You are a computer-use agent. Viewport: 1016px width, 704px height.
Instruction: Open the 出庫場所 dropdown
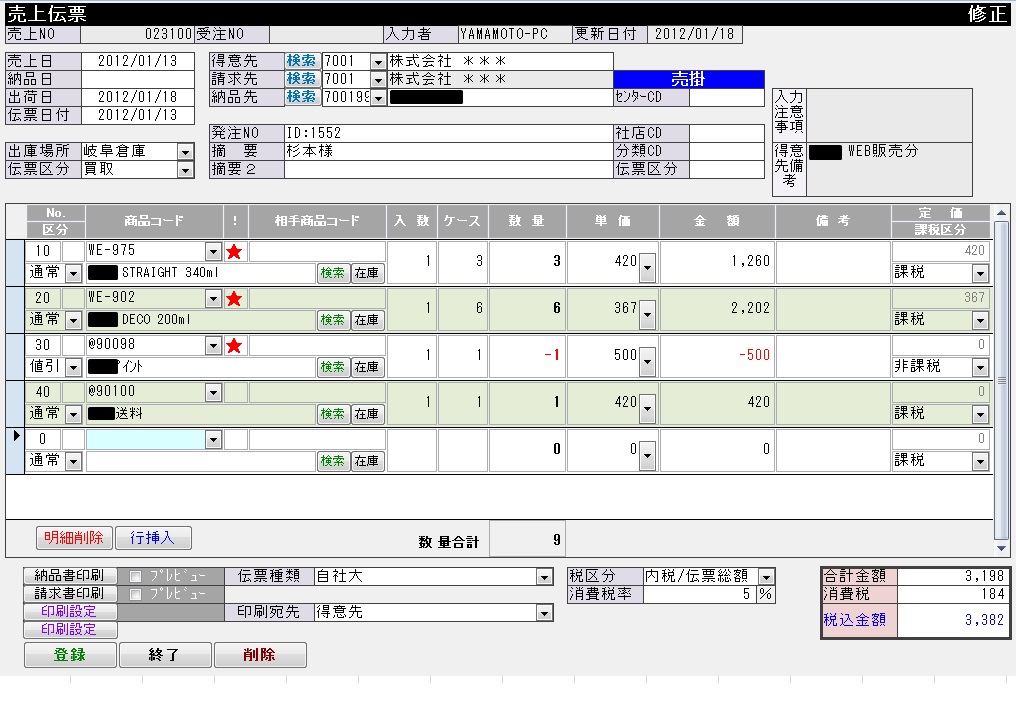tap(185, 152)
